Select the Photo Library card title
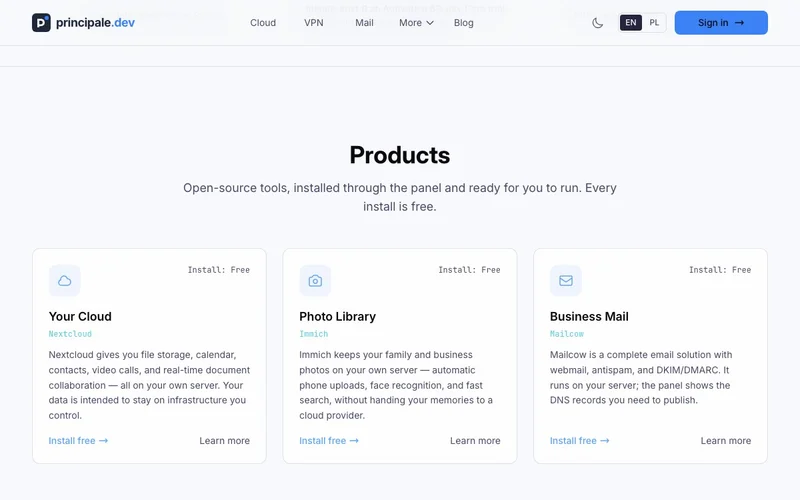The image size is (800, 500). point(337,316)
